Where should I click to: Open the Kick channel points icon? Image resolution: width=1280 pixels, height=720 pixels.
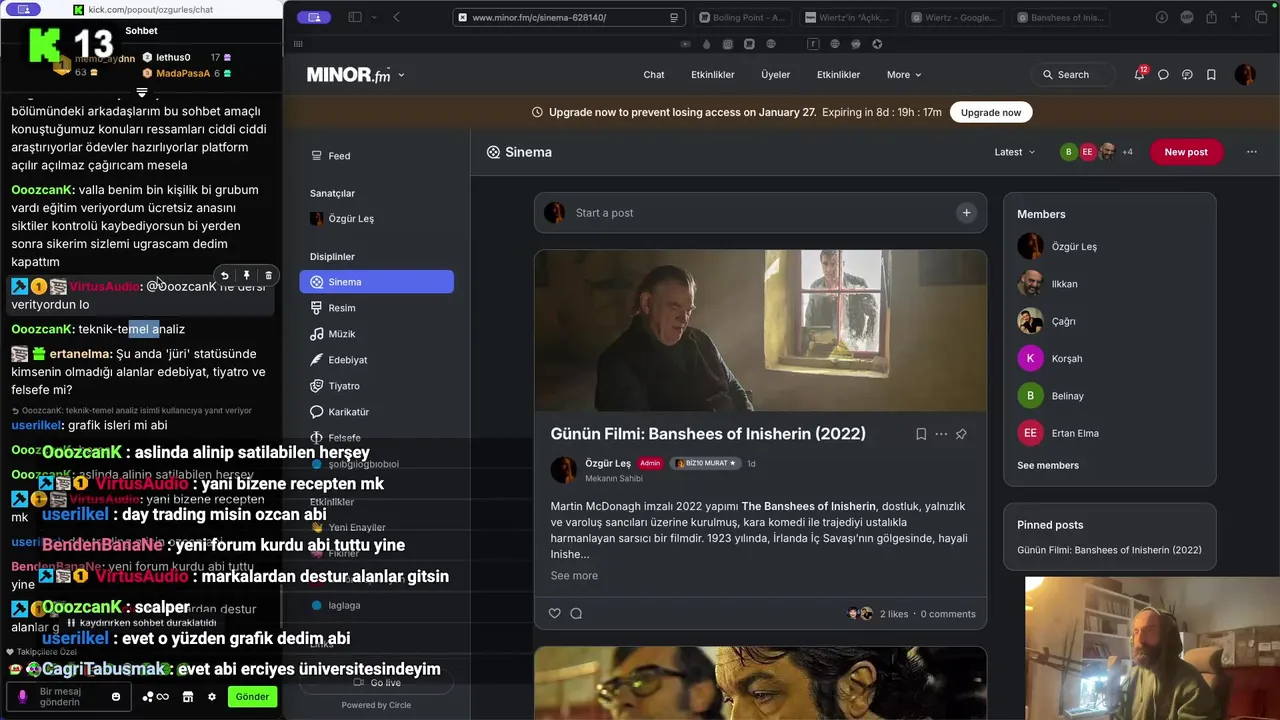(x=156, y=697)
